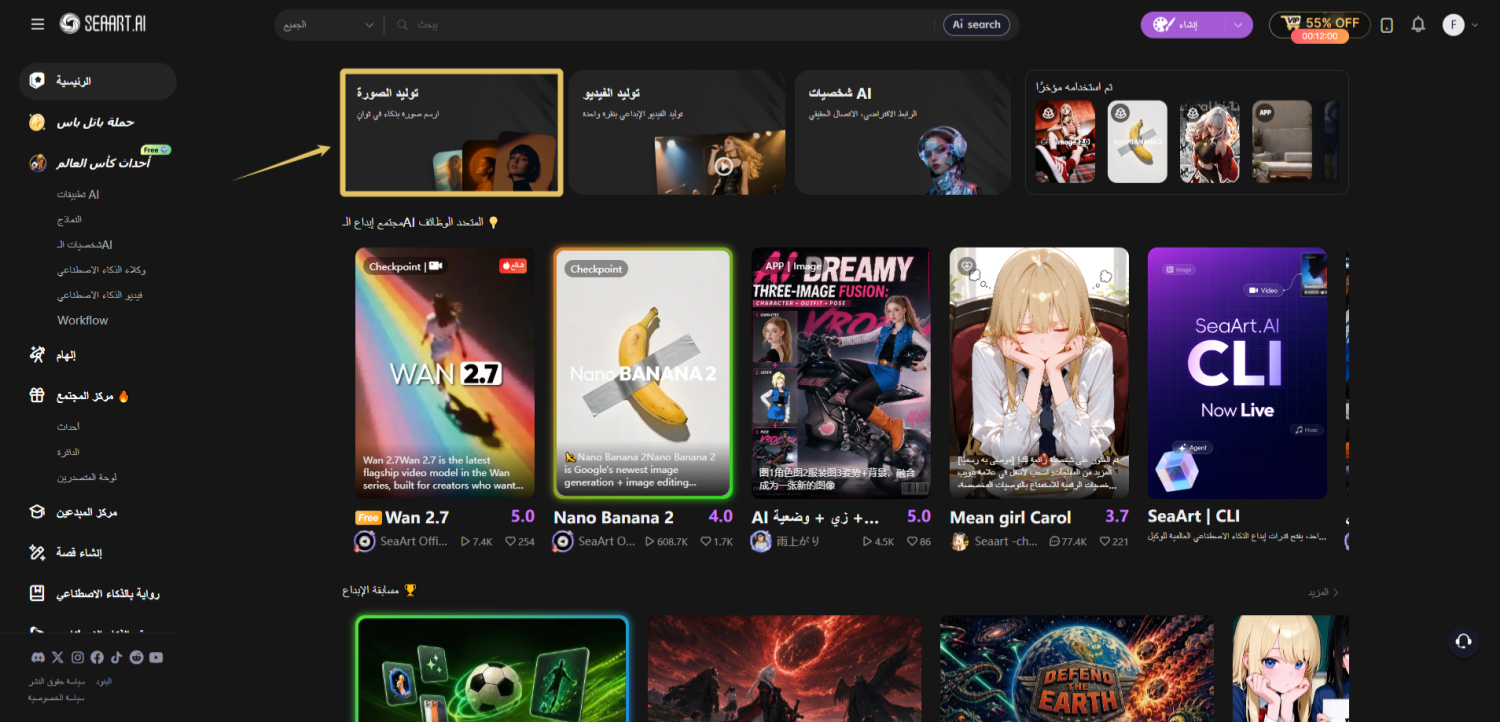Open the تطبيقات AI sidebar subitem
This screenshot has width=1500, height=722.
tap(78, 194)
